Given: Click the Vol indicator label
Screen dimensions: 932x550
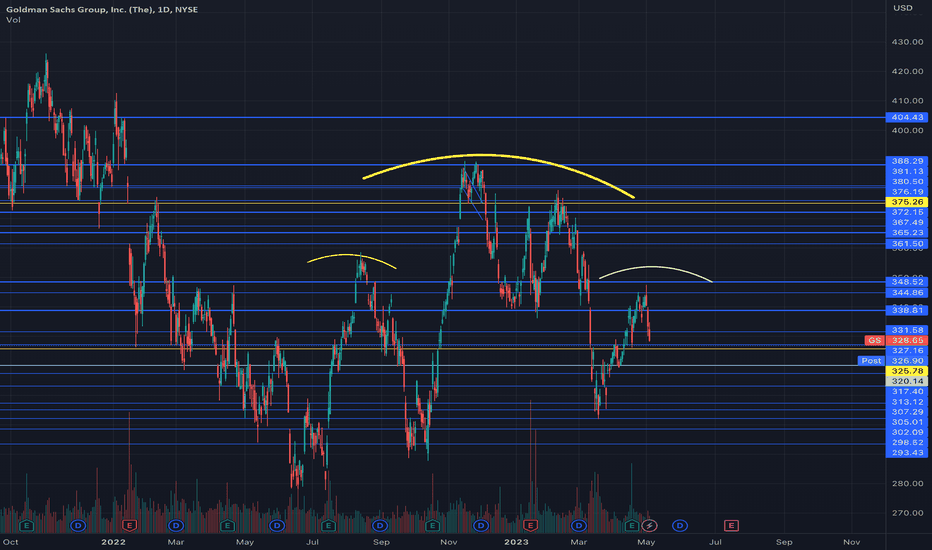Looking at the screenshot, I should click(x=13, y=20).
